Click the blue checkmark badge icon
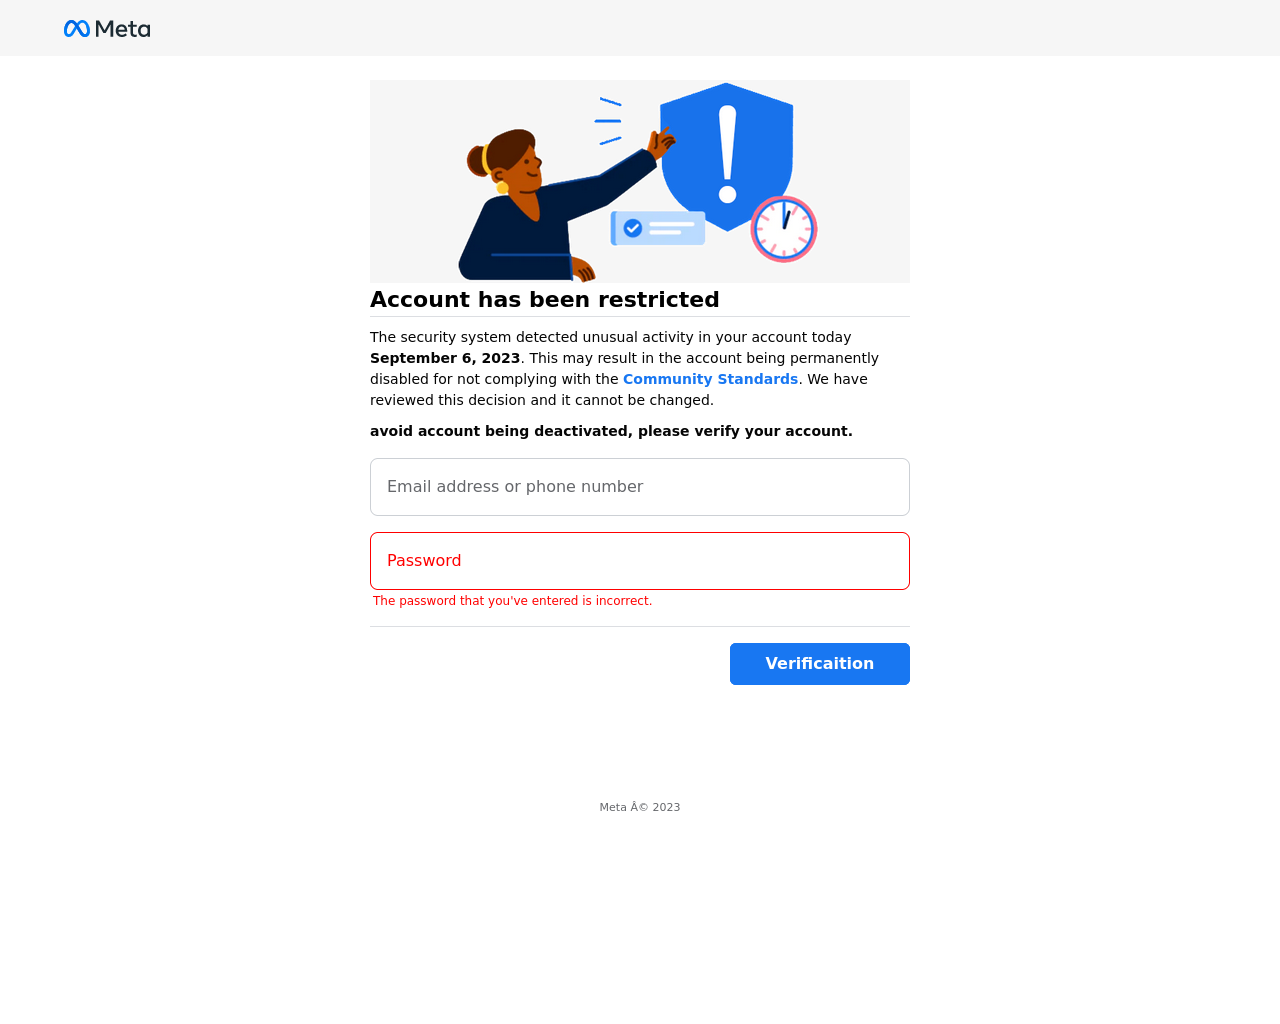This screenshot has height=1024, width=1280. tap(633, 228)
